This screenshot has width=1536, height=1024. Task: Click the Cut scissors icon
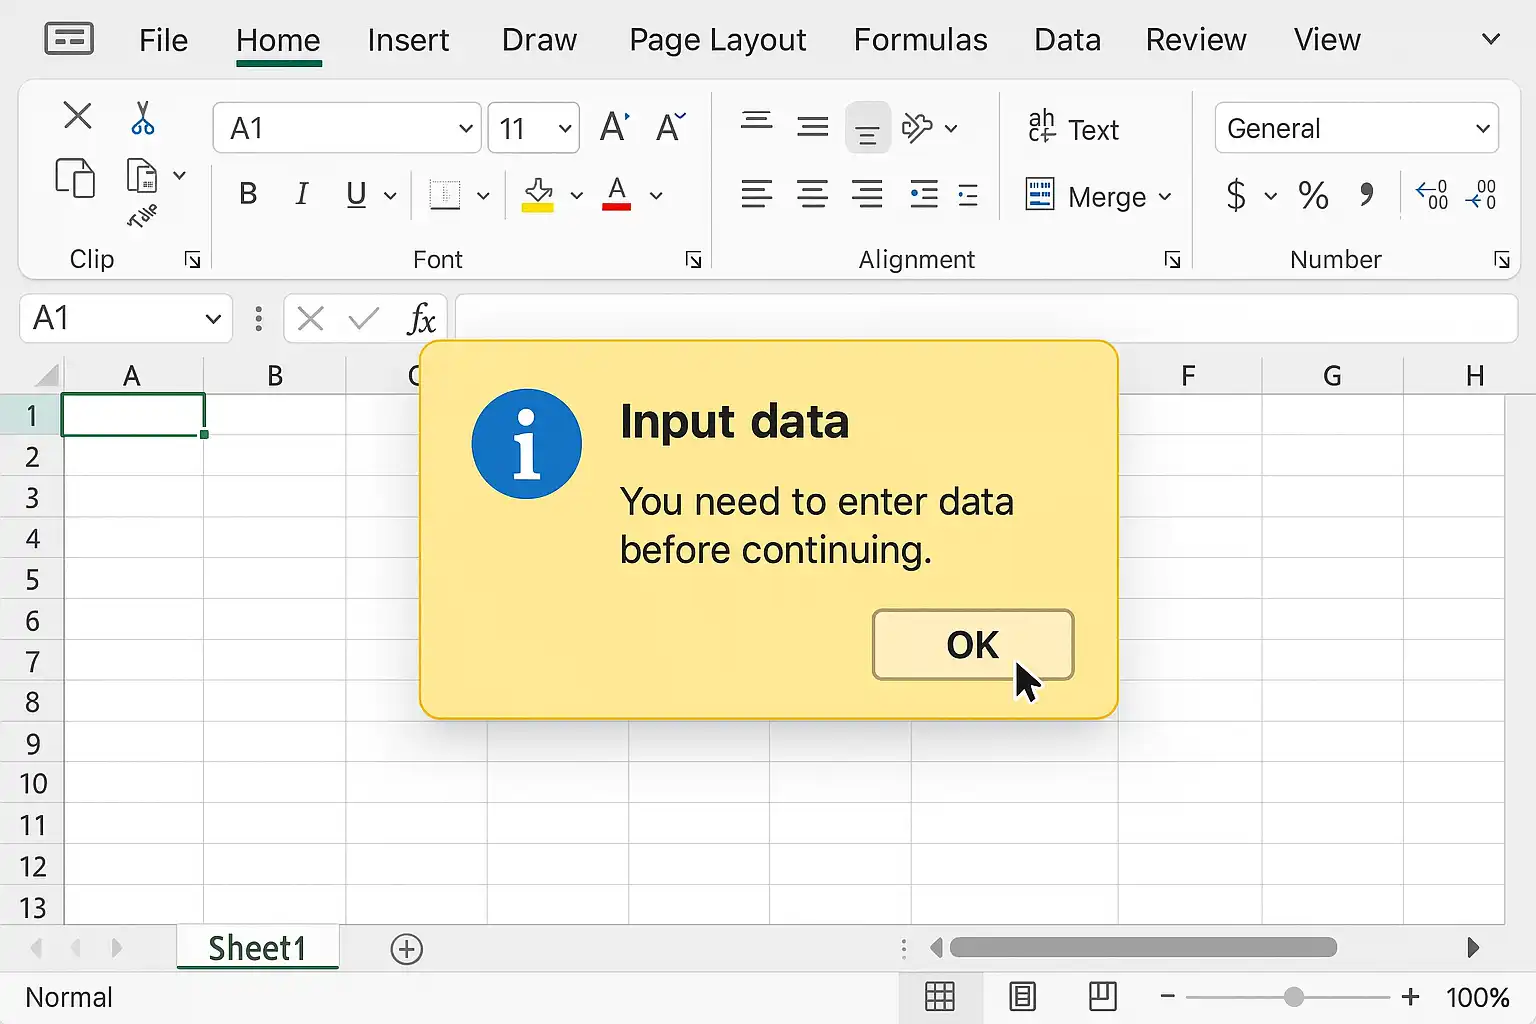143,118
